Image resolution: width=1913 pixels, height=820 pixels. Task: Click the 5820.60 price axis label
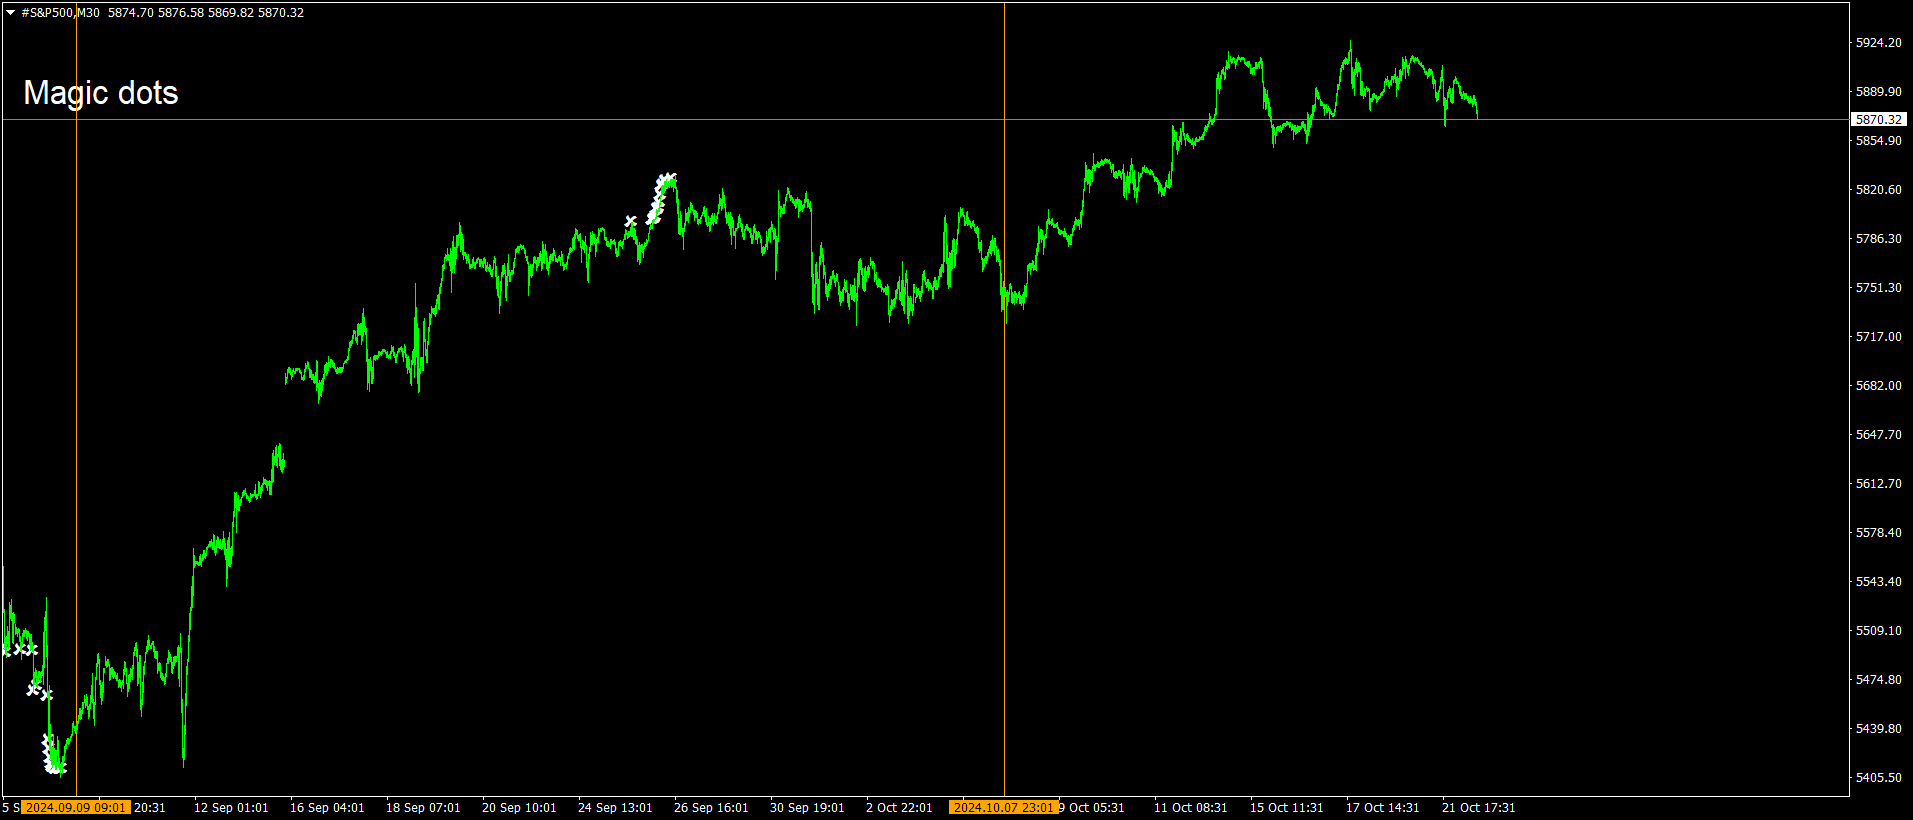click(1879, 190)
